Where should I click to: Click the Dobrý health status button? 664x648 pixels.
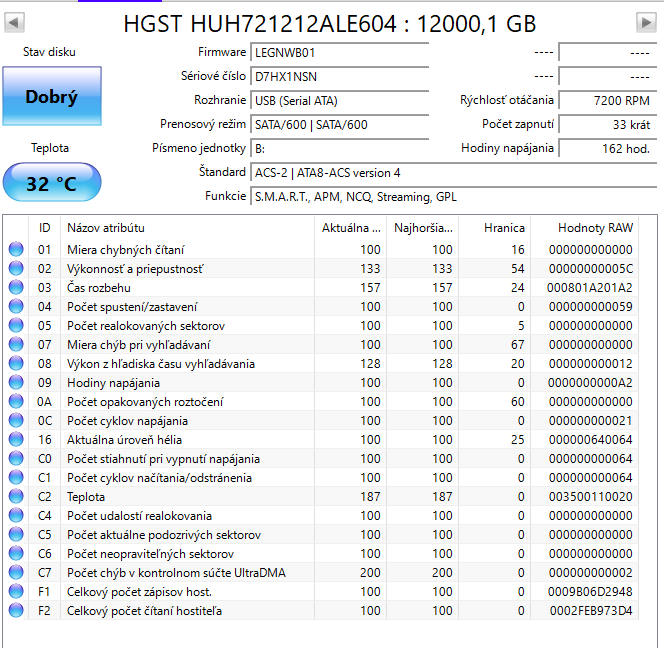52,96
